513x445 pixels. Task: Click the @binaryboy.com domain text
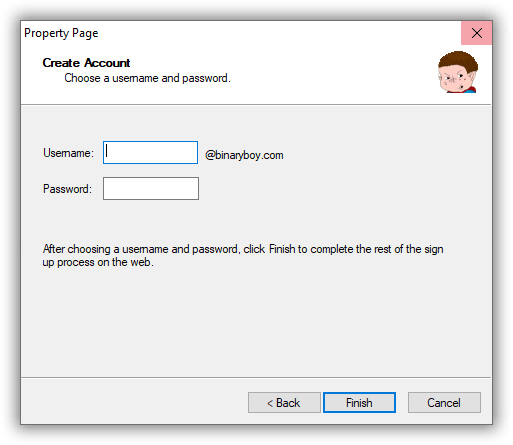(244, 155)
